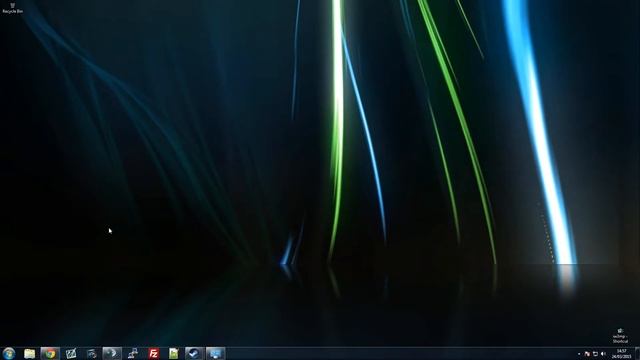Open the Windows Start menu orb

(9, 353)
